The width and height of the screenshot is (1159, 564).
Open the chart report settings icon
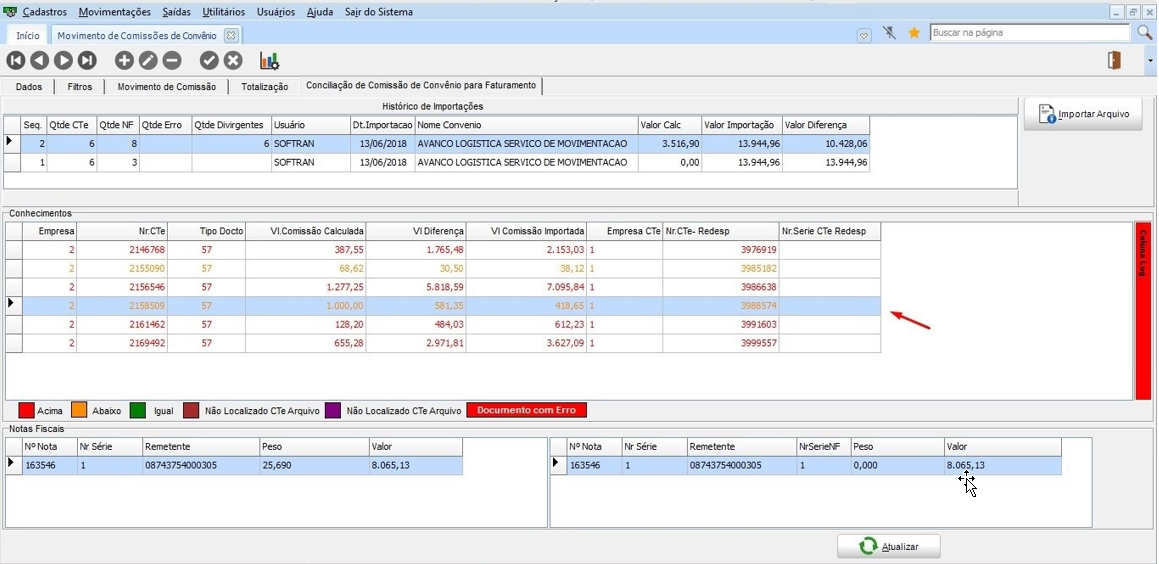click(269, 61)
